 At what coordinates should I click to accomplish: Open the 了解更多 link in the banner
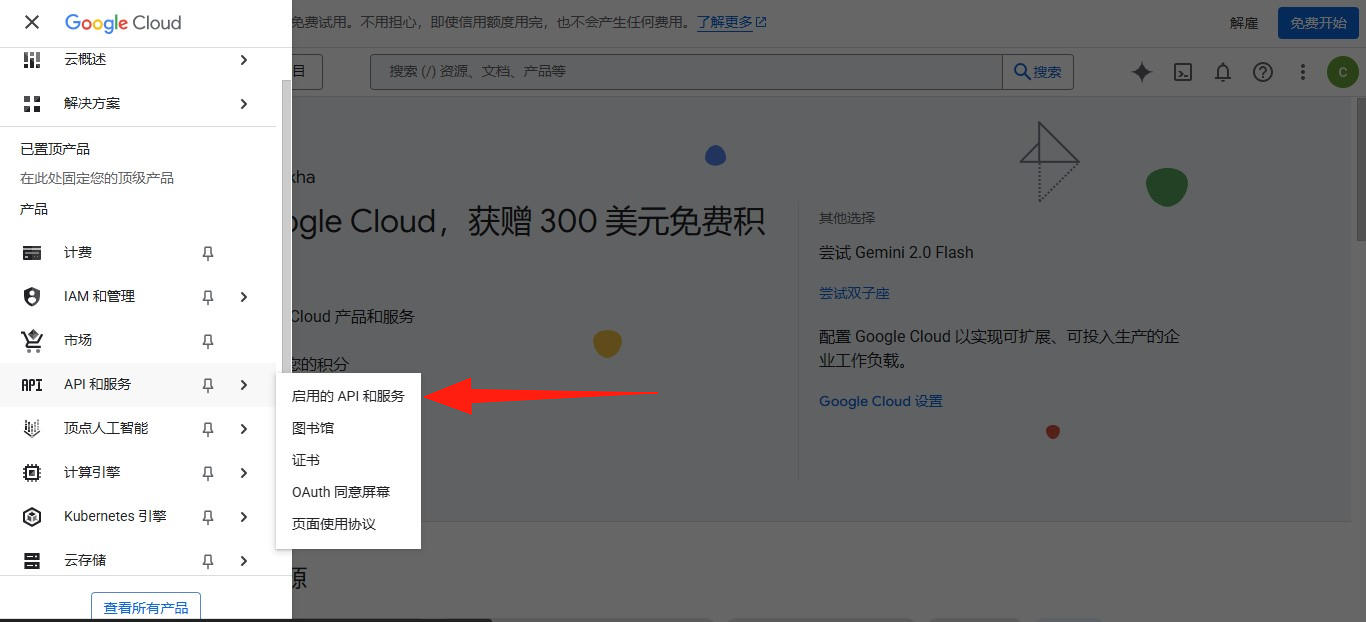724,21
